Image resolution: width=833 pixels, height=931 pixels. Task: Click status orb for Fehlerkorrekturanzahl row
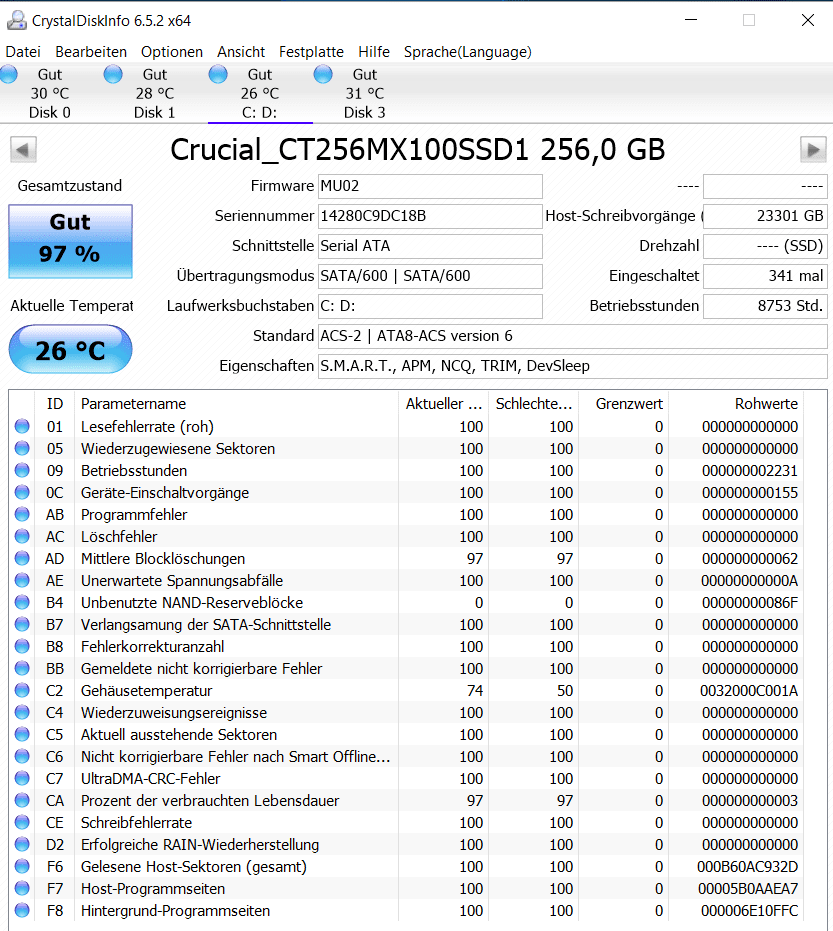pos(22,646)
